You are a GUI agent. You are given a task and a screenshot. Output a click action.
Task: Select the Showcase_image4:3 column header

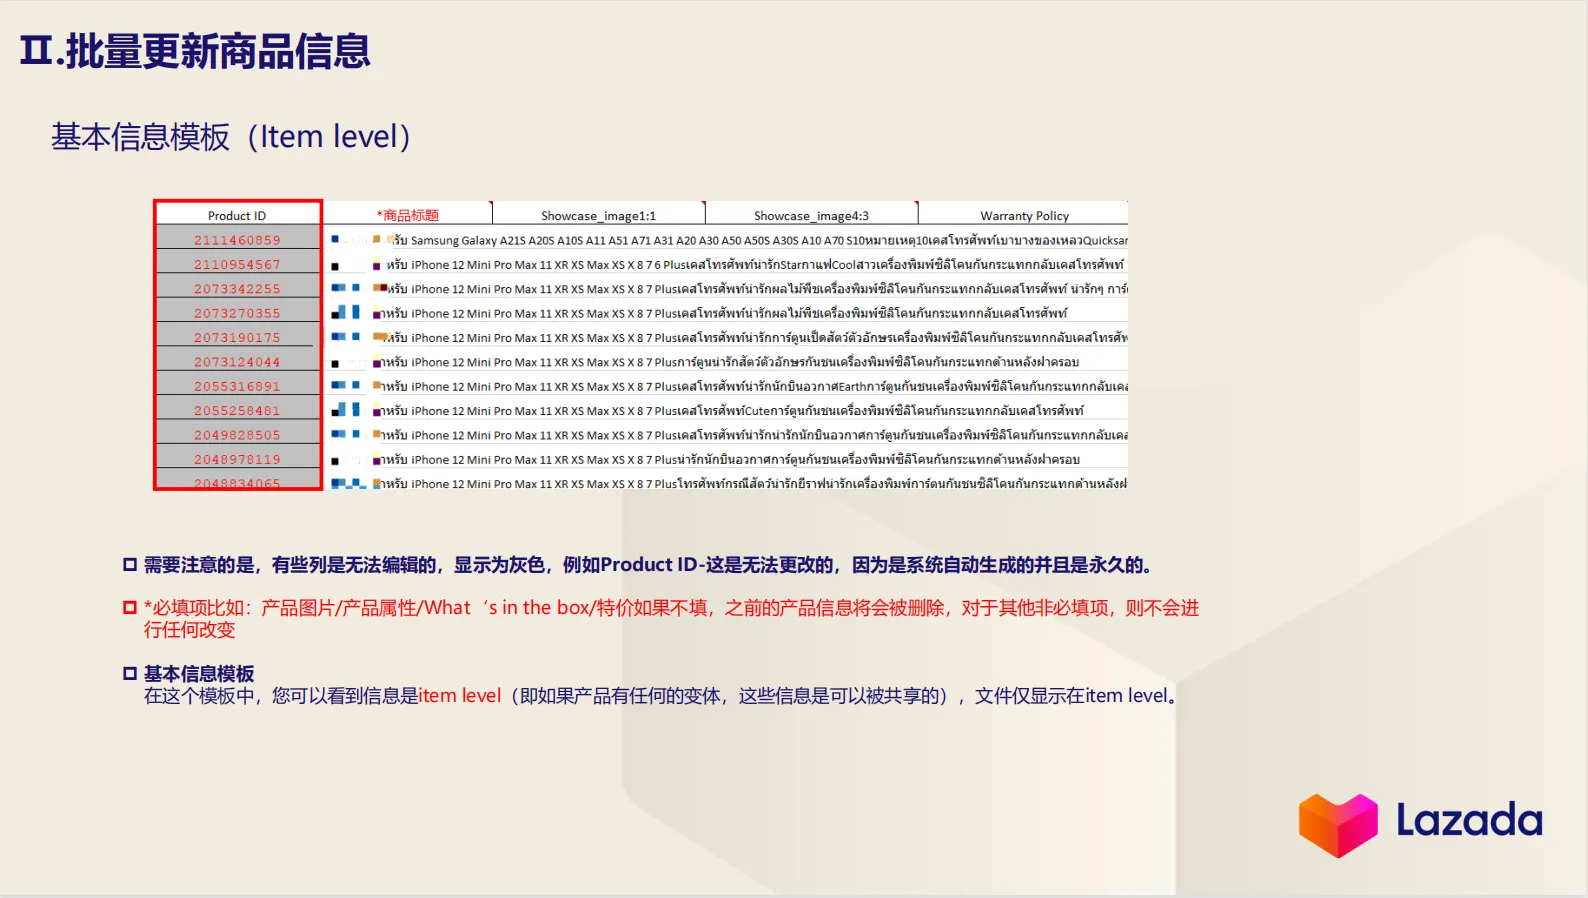(811, 215)
